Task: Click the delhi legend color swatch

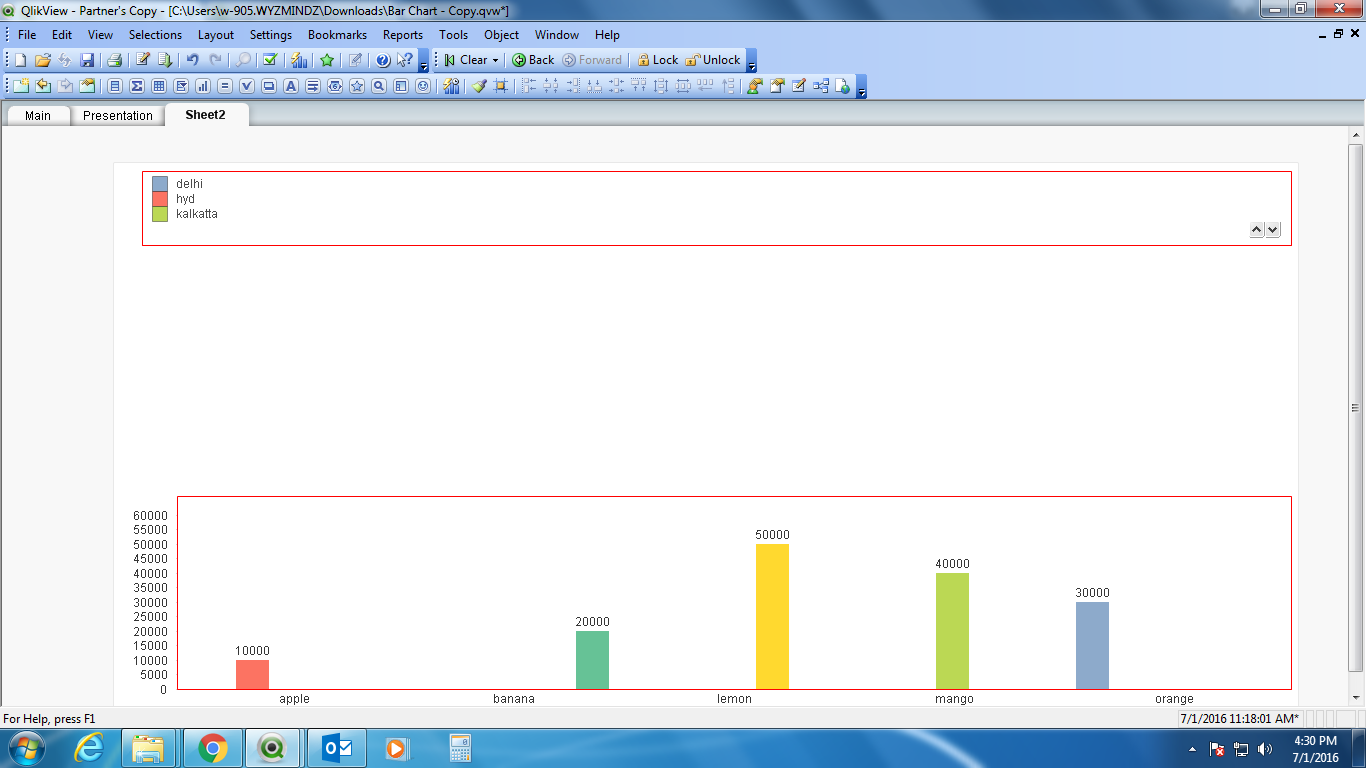Action: pos(160,184)
